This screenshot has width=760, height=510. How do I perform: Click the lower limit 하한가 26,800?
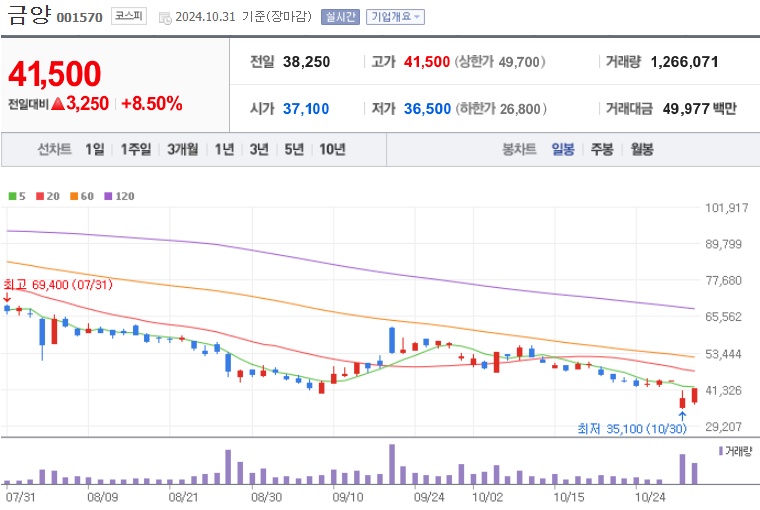pos(501,109)
